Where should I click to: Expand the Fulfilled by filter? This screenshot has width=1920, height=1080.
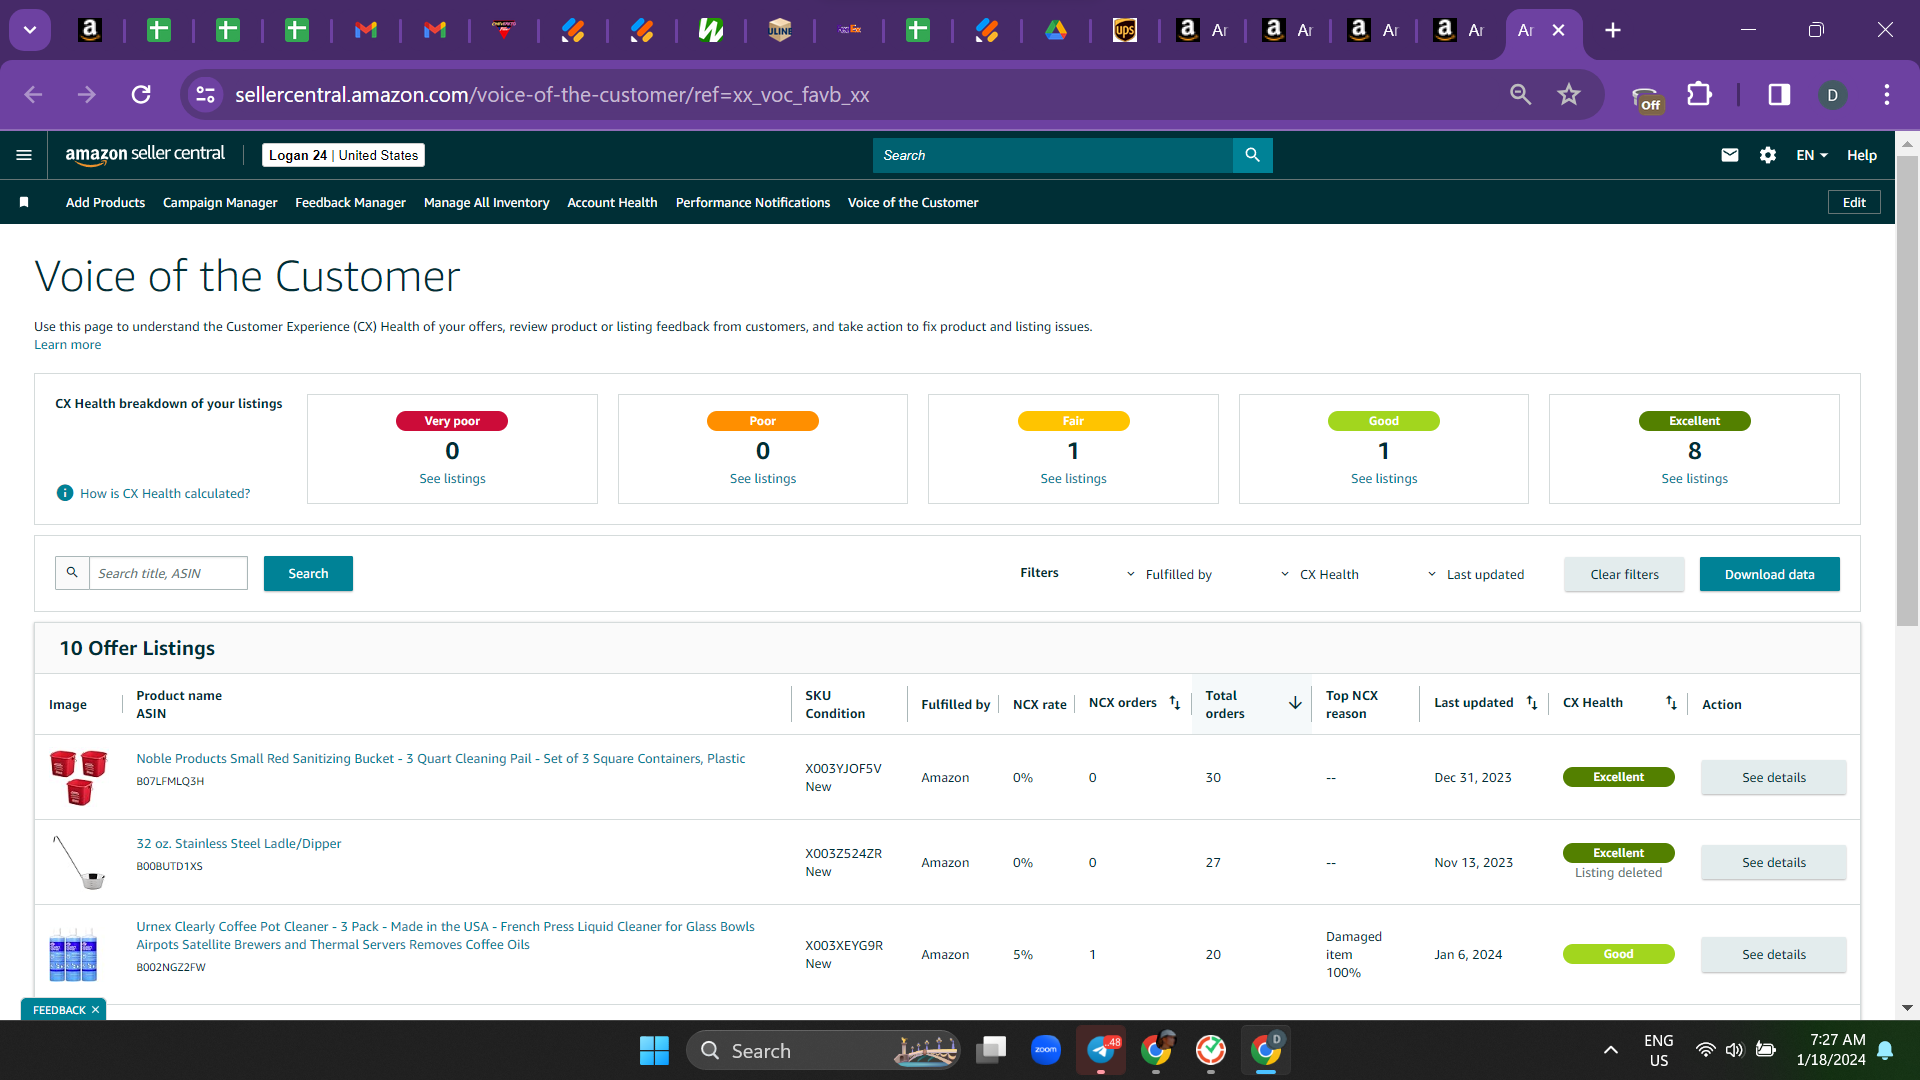point(1168,574)
